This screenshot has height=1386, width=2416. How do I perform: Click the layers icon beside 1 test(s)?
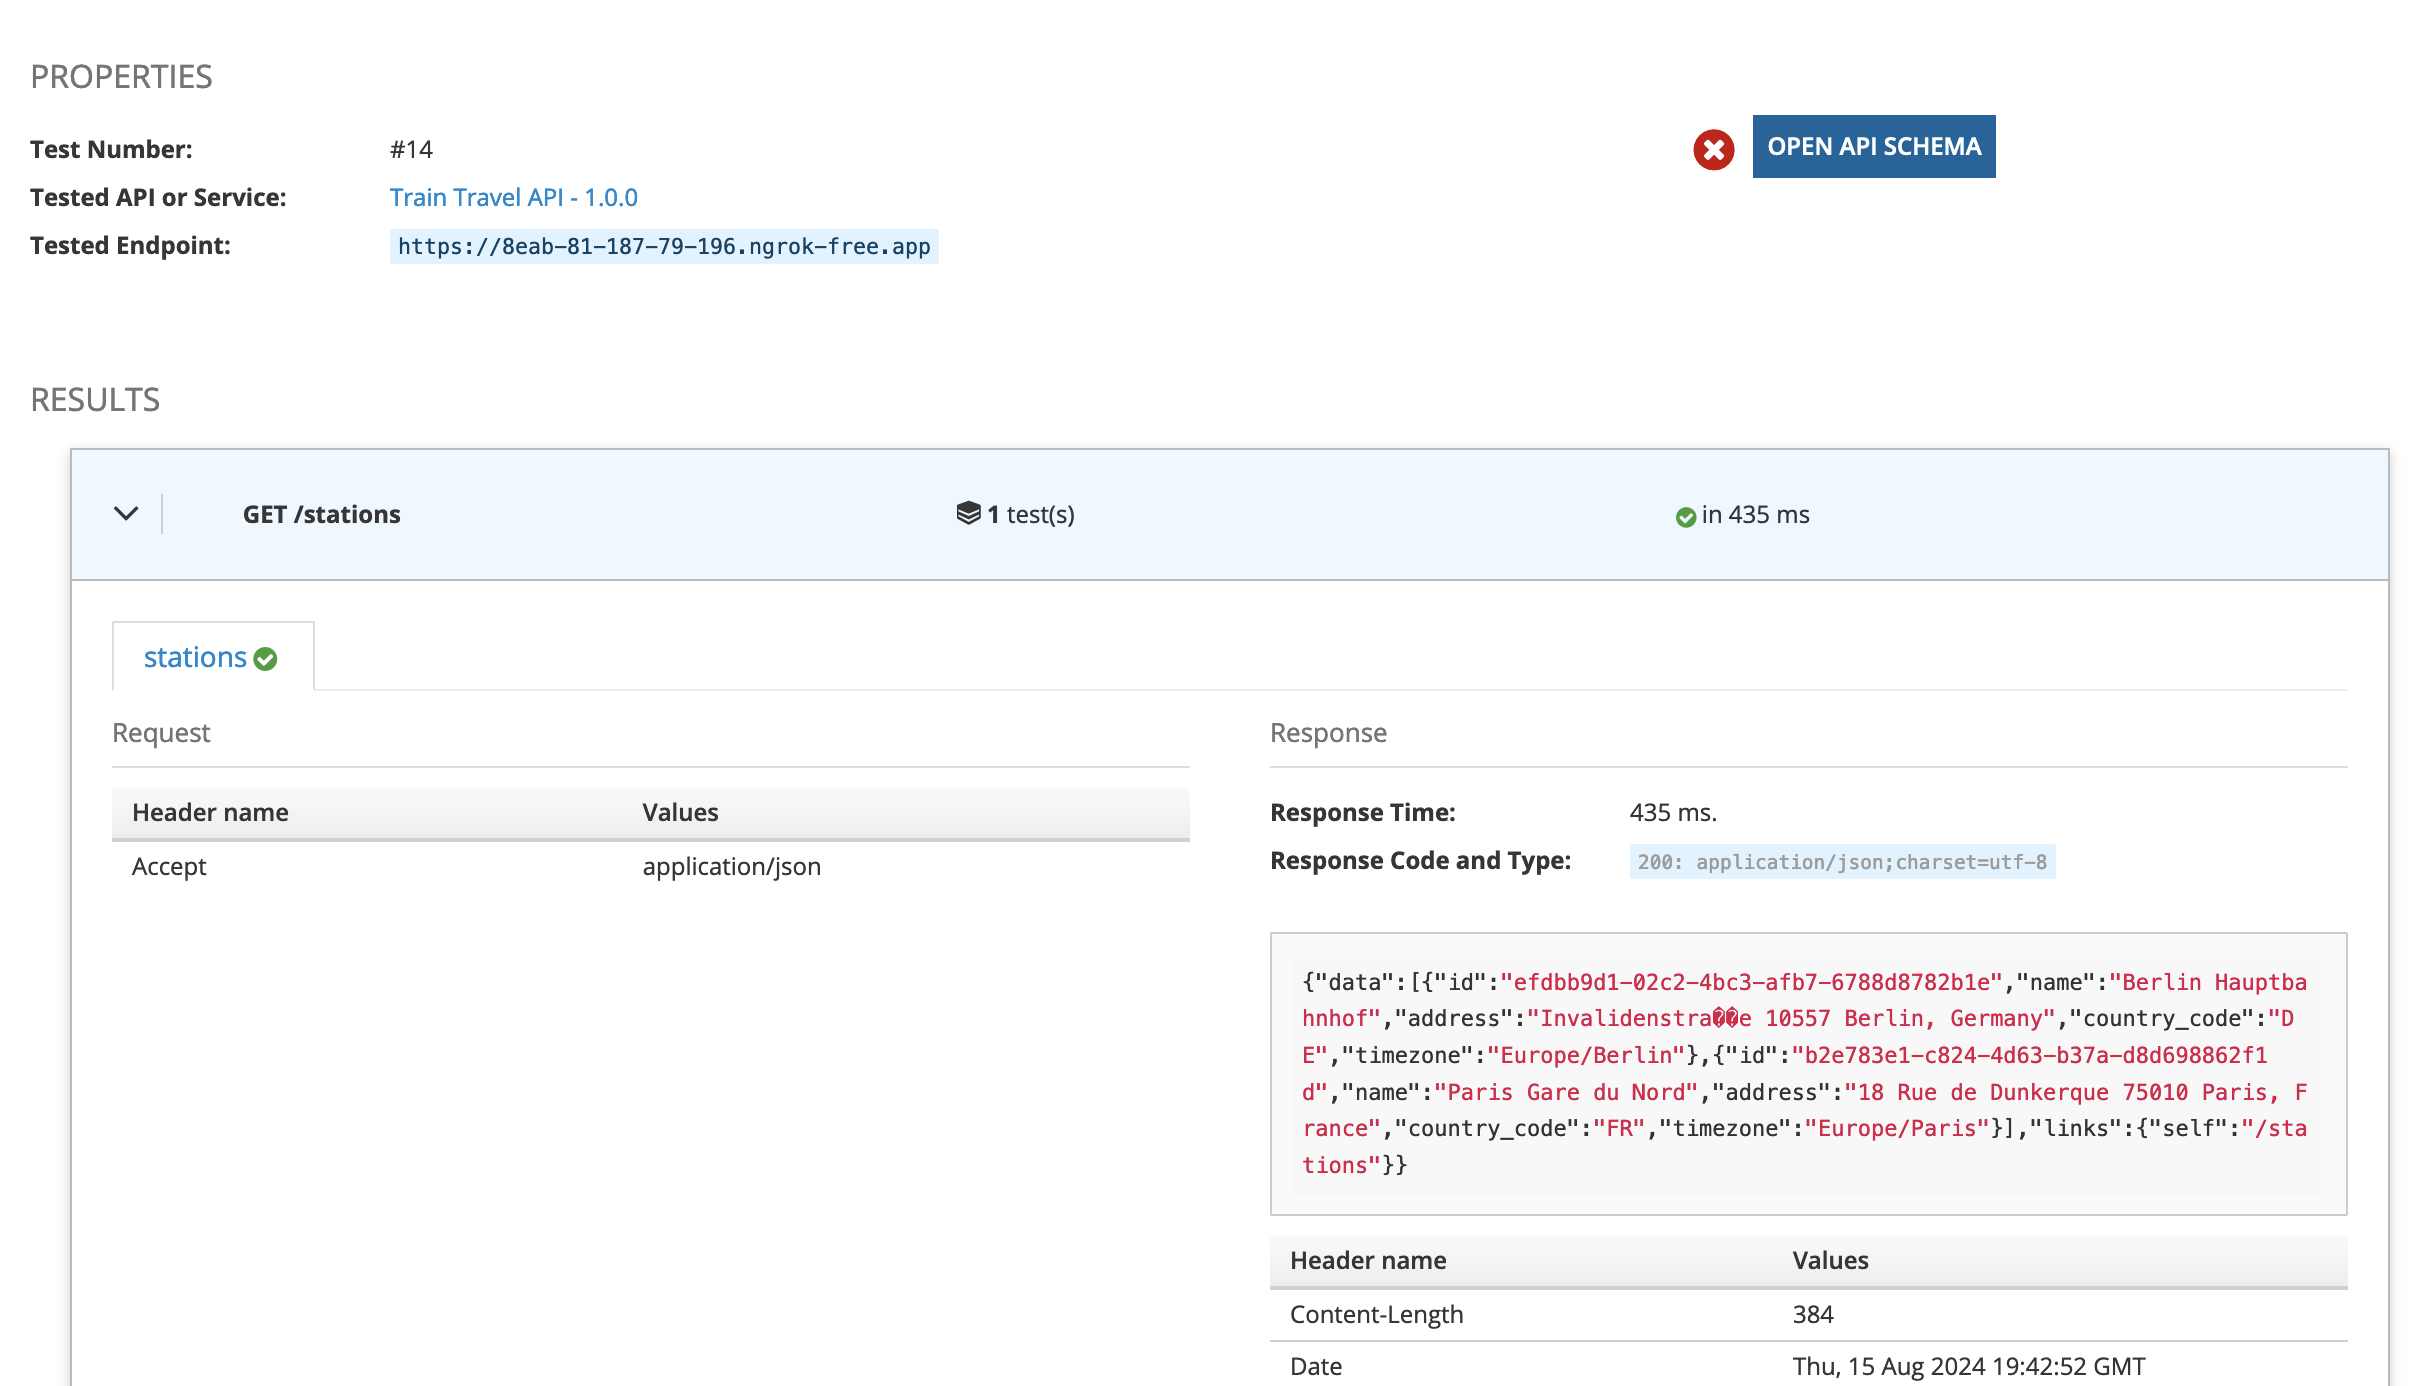click(x=968, y=513)
